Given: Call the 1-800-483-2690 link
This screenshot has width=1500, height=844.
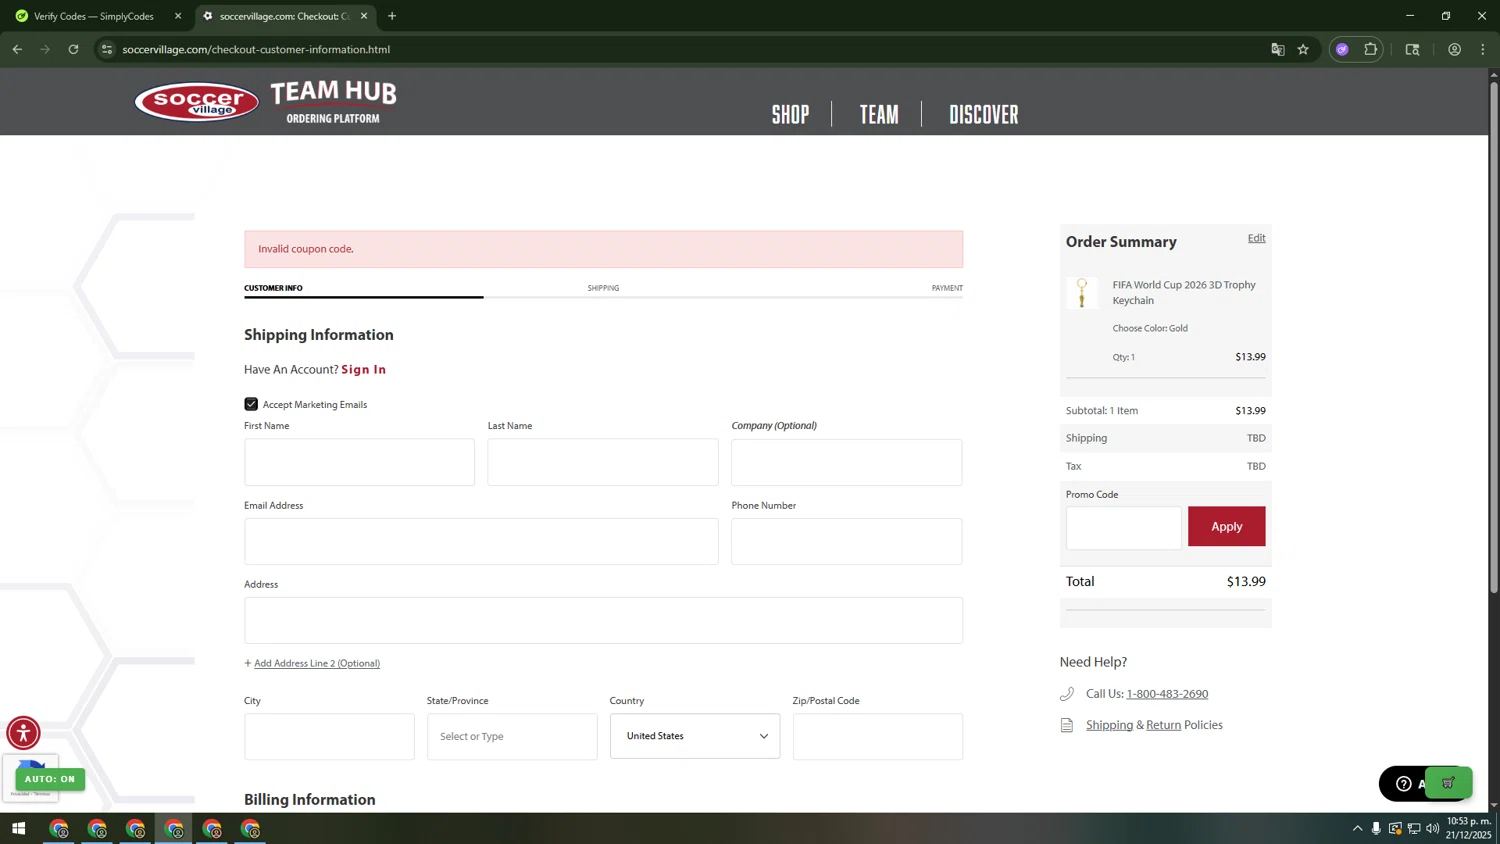Looking at the screenshot, I should coord(1167,693).
